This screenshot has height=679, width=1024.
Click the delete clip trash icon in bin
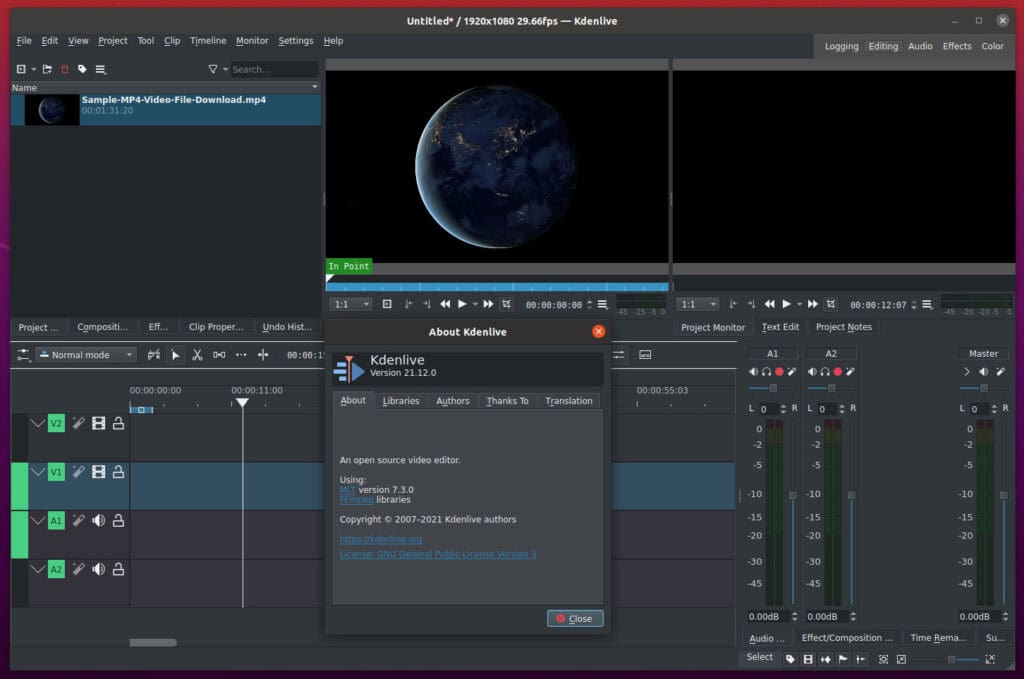pos(65,69)
